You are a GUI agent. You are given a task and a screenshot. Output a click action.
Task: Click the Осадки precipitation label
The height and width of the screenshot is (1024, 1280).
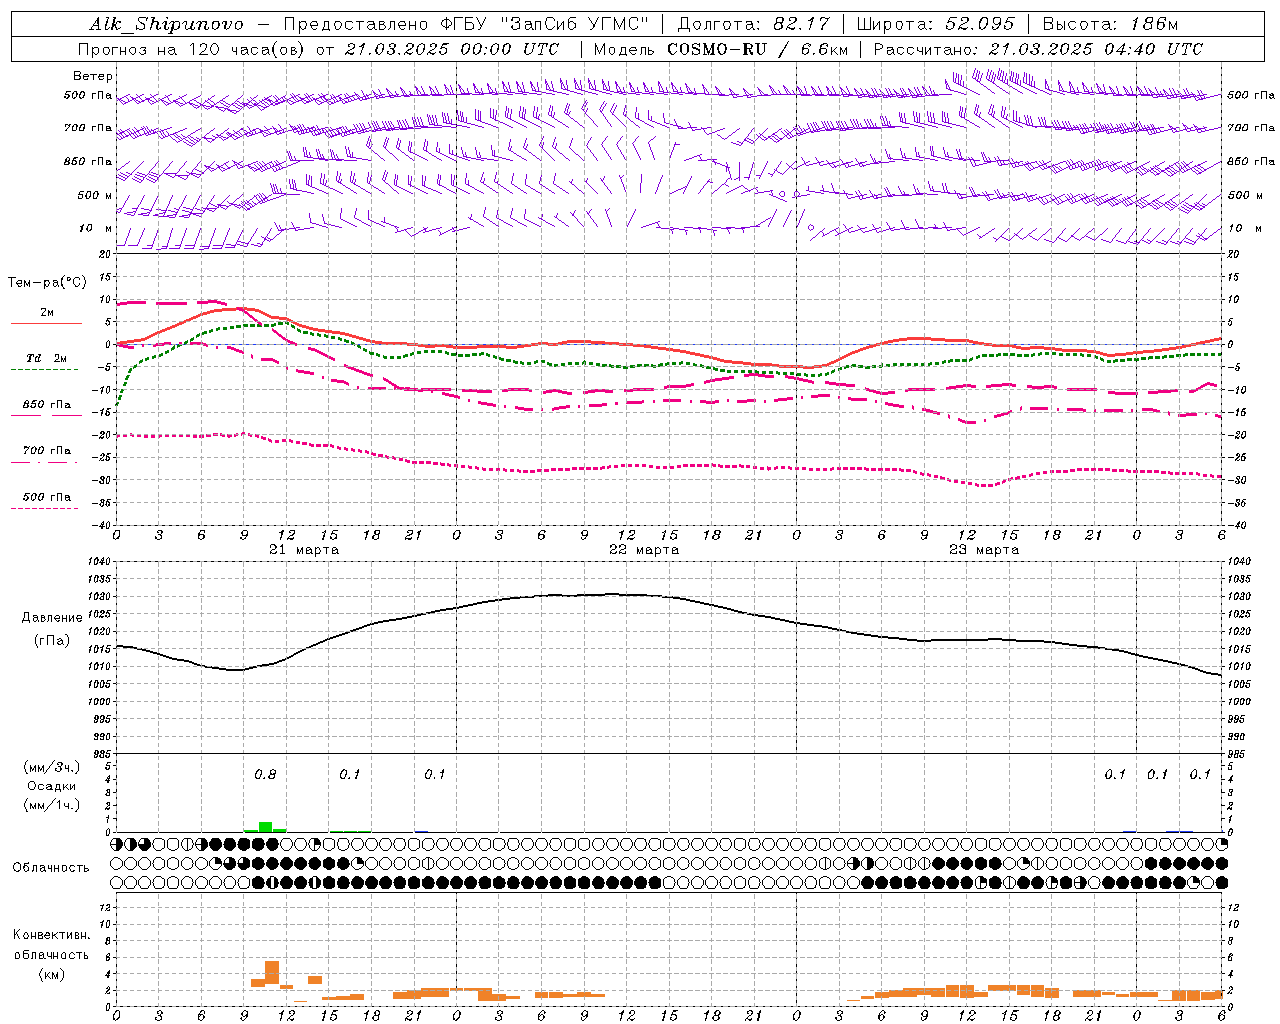[x=52, y=786]
